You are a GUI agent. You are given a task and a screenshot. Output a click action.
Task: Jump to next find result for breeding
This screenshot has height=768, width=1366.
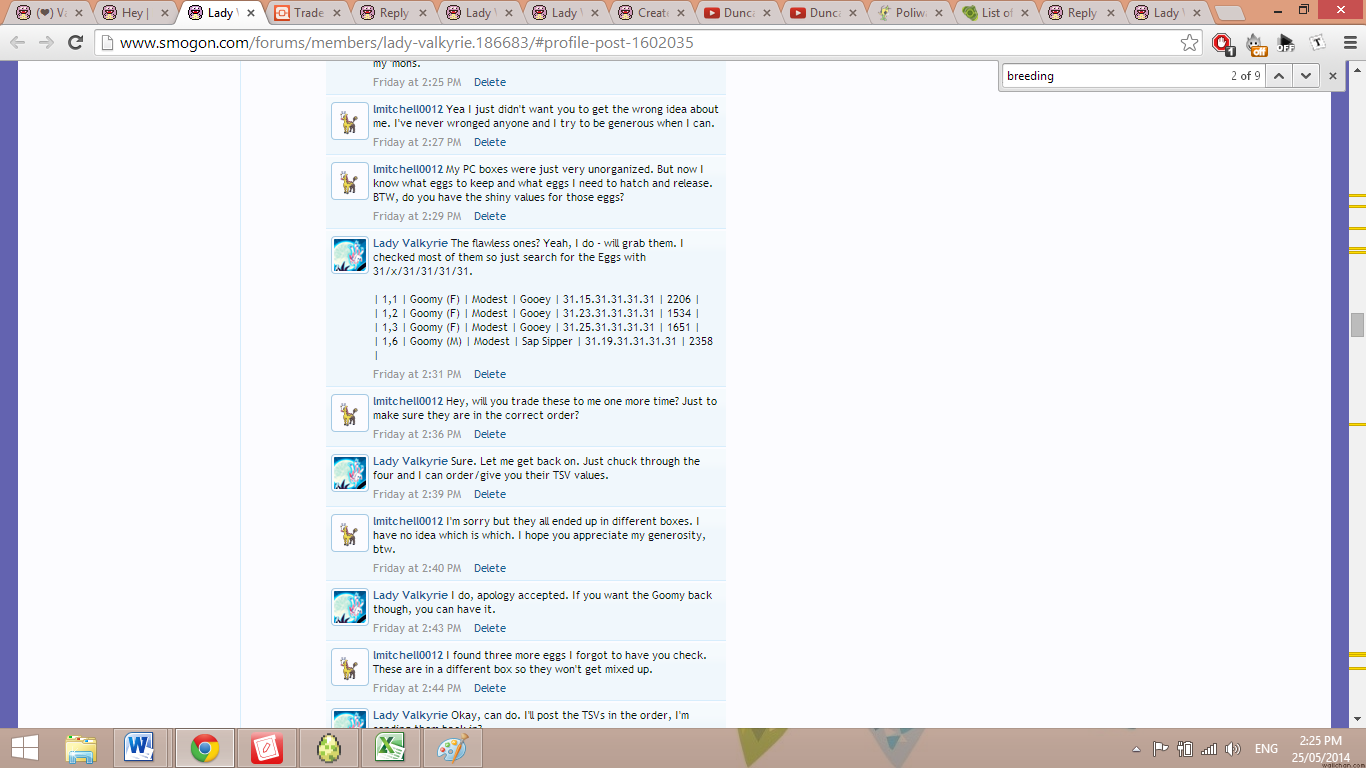click(1306, 76)
